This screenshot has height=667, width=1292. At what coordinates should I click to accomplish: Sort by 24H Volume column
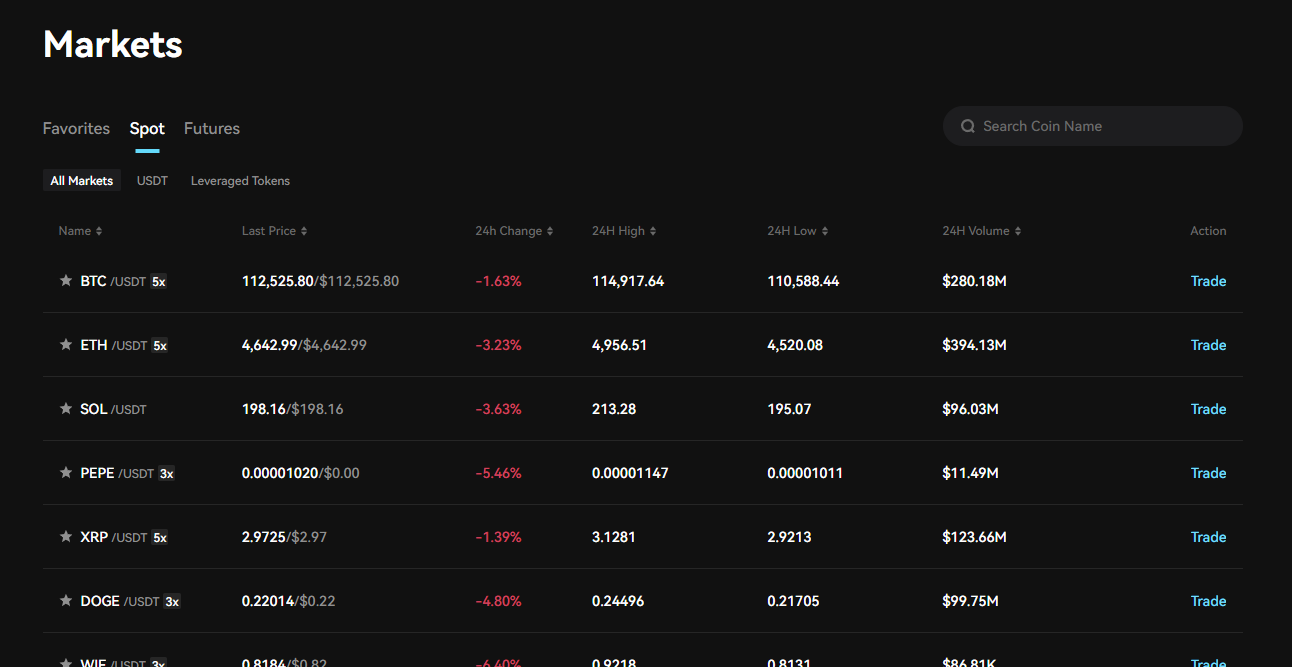(x=981, y=231)
